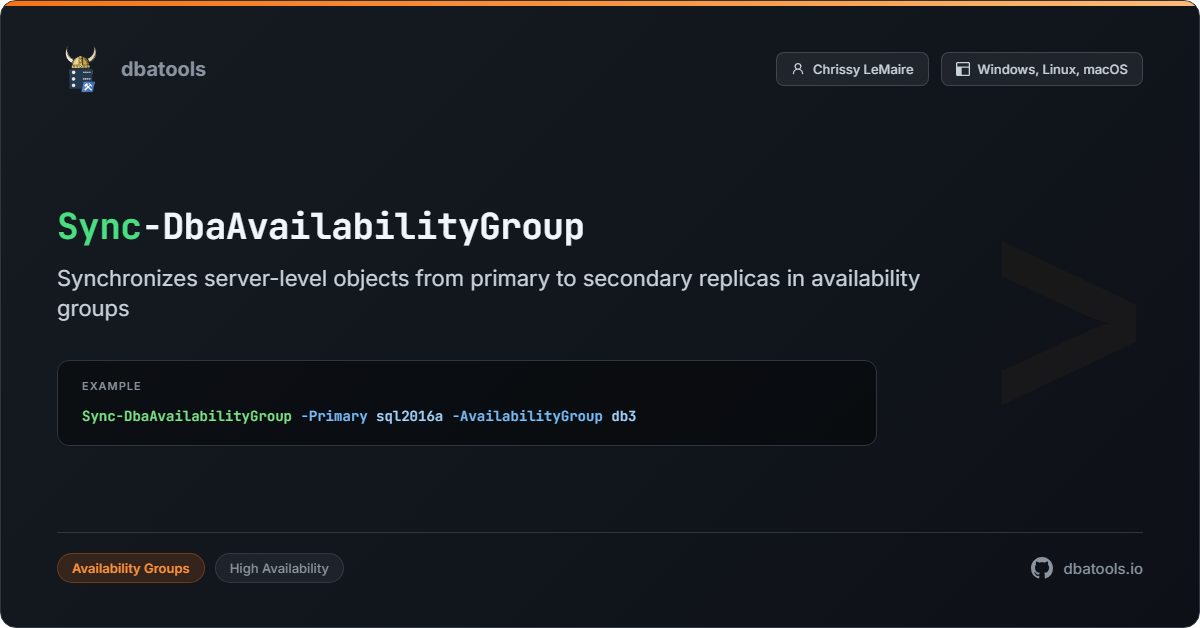Click the dbatools brand name text

[x=163, y=69]
